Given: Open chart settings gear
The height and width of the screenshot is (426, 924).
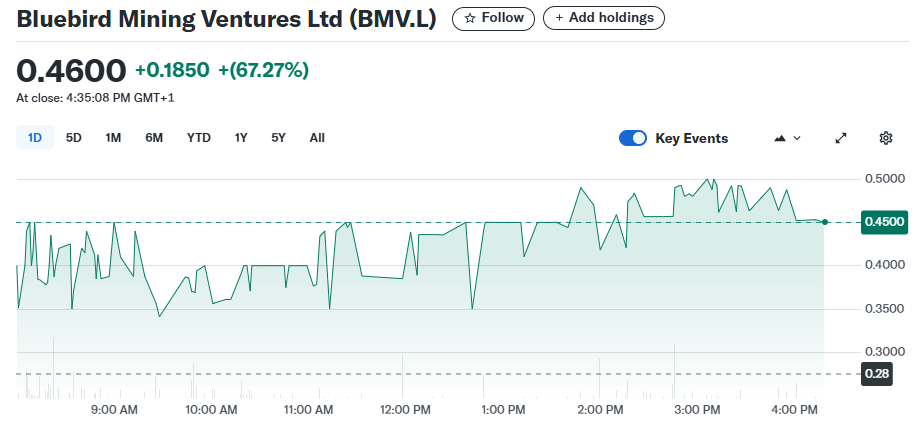Looking at the screenshot, I should pyautogui.click(x=885, y=138).
